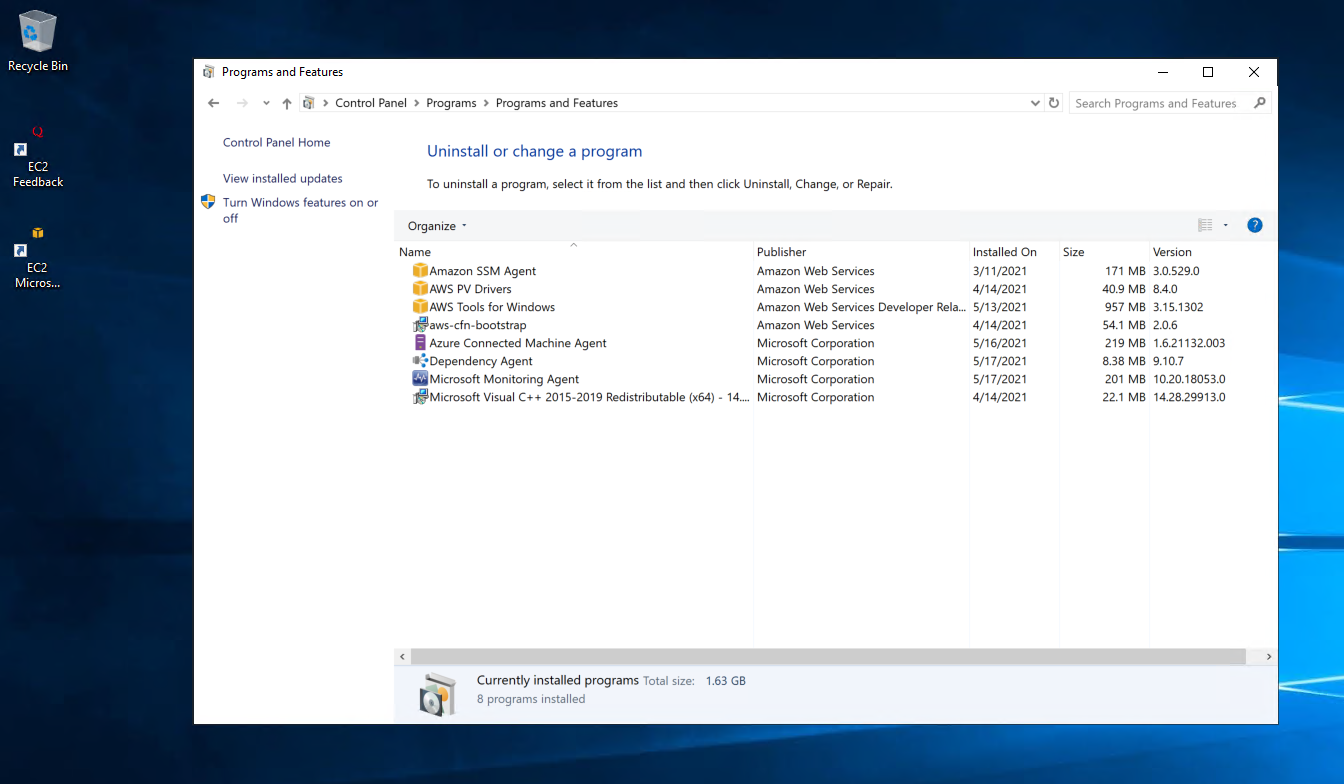This screenshot has width=1344, height=784.
Task: Select the AWS PV Drivers entry
Action: pos(470,289)
